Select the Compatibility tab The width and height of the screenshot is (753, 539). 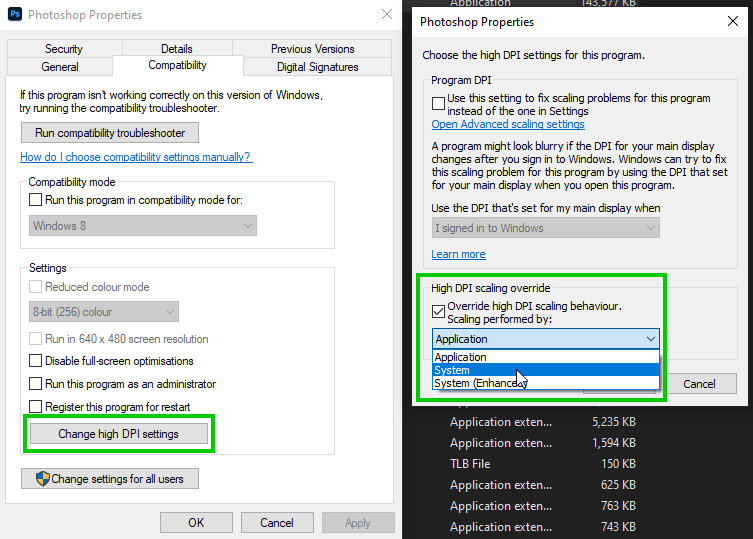coord(177,65)
